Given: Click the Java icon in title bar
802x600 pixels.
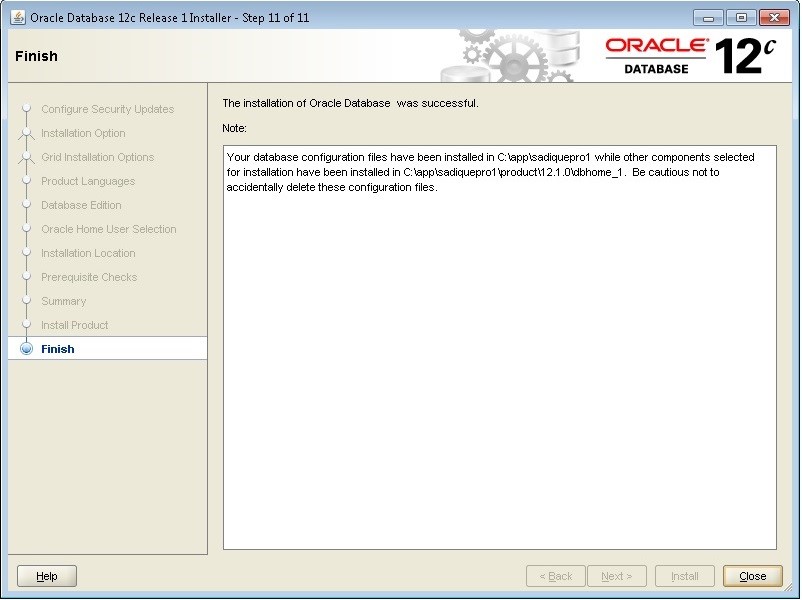Looking at the screenshot, I should 18,17.
